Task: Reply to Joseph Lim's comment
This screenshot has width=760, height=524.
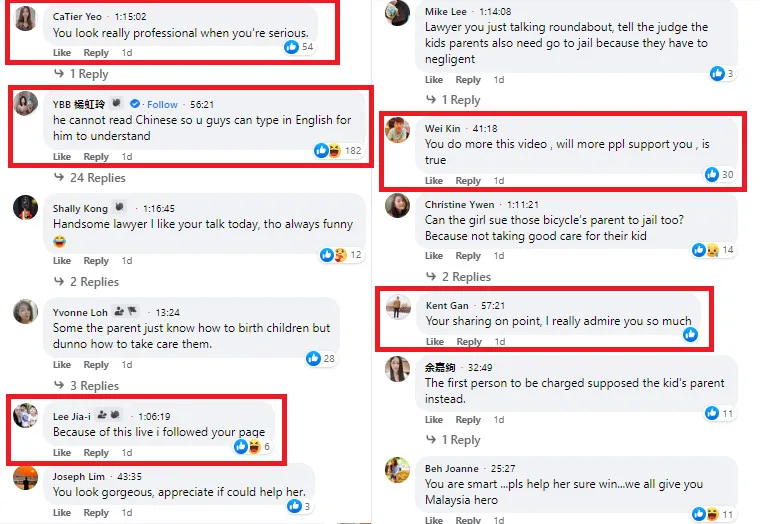Action: pyautogui.click(x=96, y=513)
